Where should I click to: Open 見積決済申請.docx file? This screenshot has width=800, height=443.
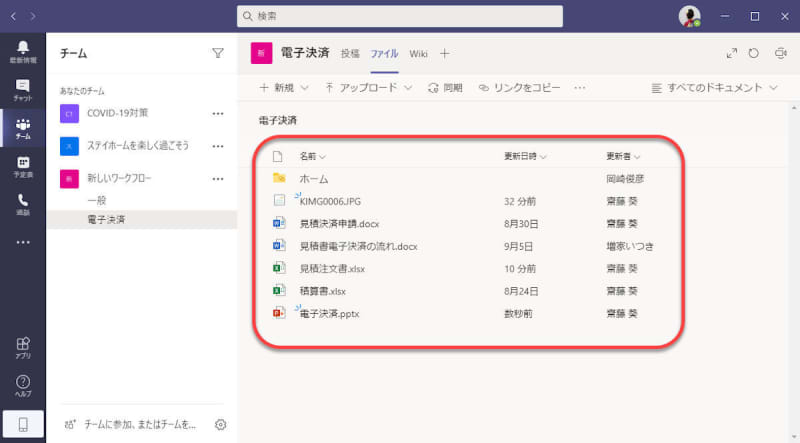point(339,224)
